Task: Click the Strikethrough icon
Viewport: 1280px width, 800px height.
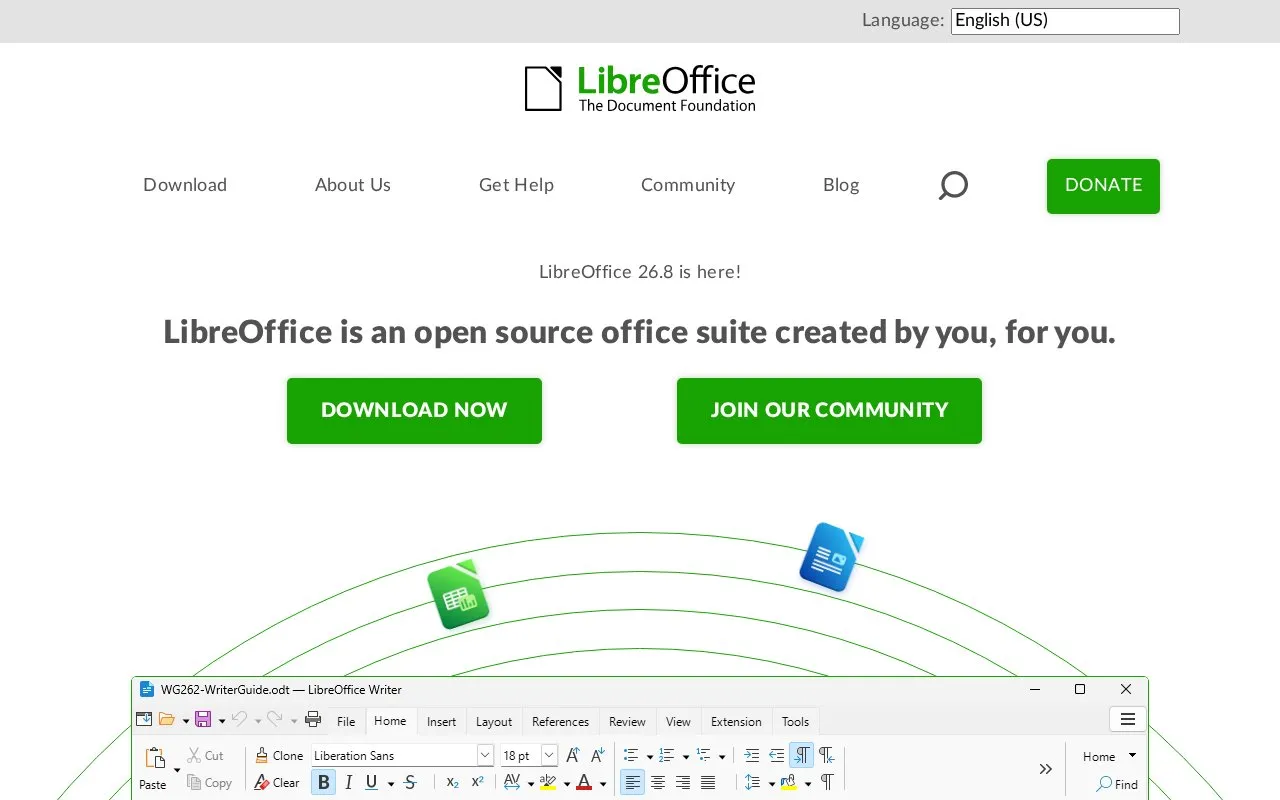Action: pos(410,782)
